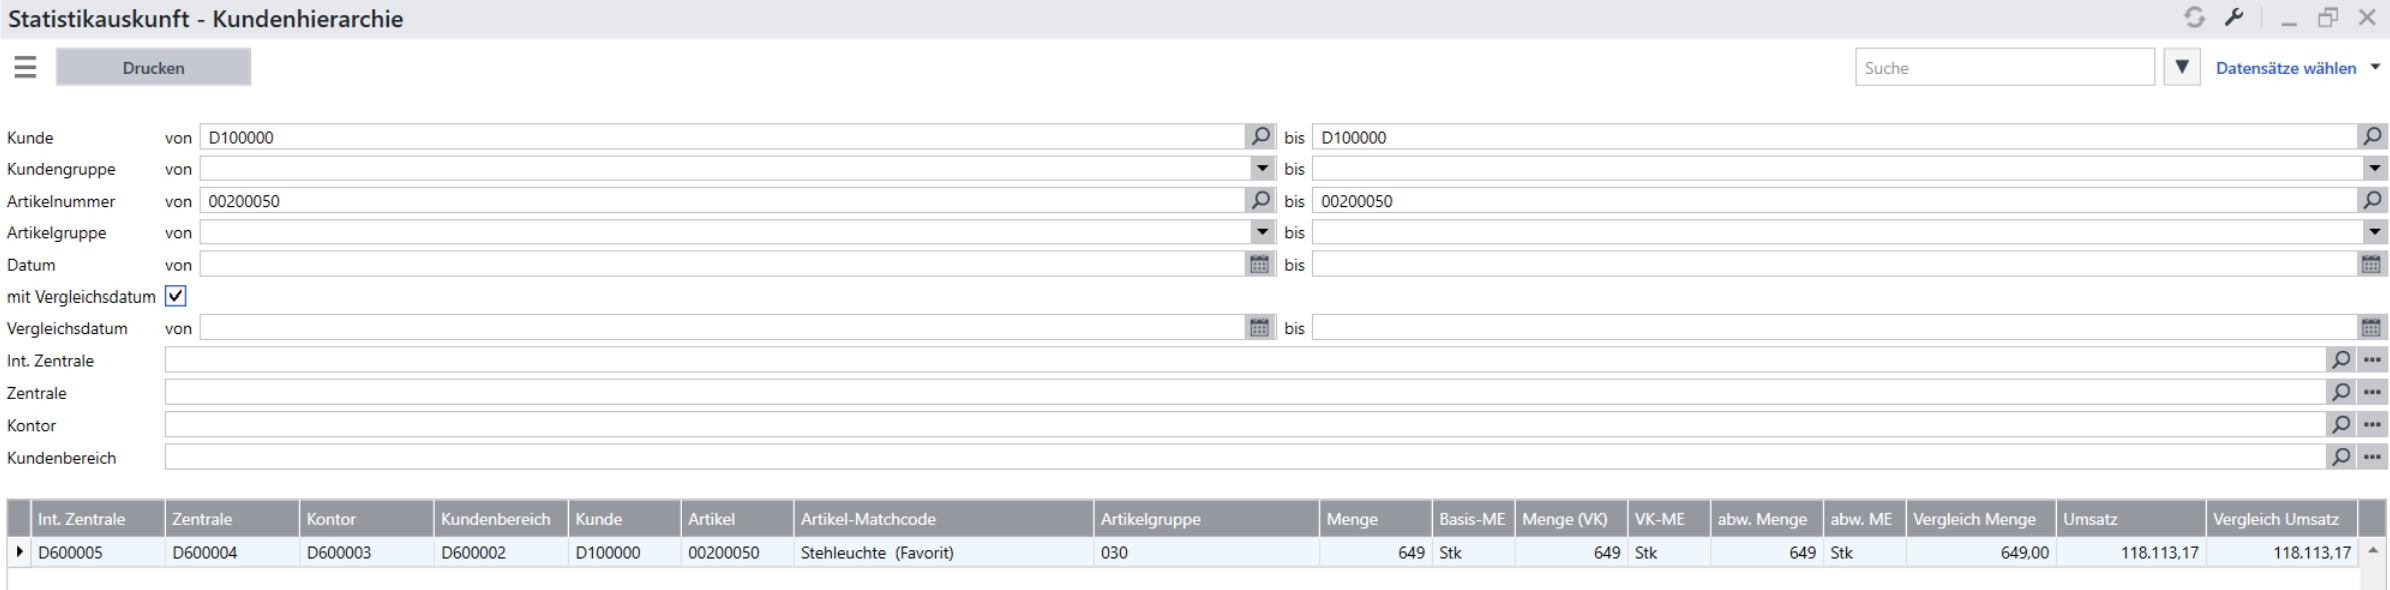Screen dimensions: 2390x590
Task: Open customer lookup for Kunde von field
Action: click(1260, 137)
